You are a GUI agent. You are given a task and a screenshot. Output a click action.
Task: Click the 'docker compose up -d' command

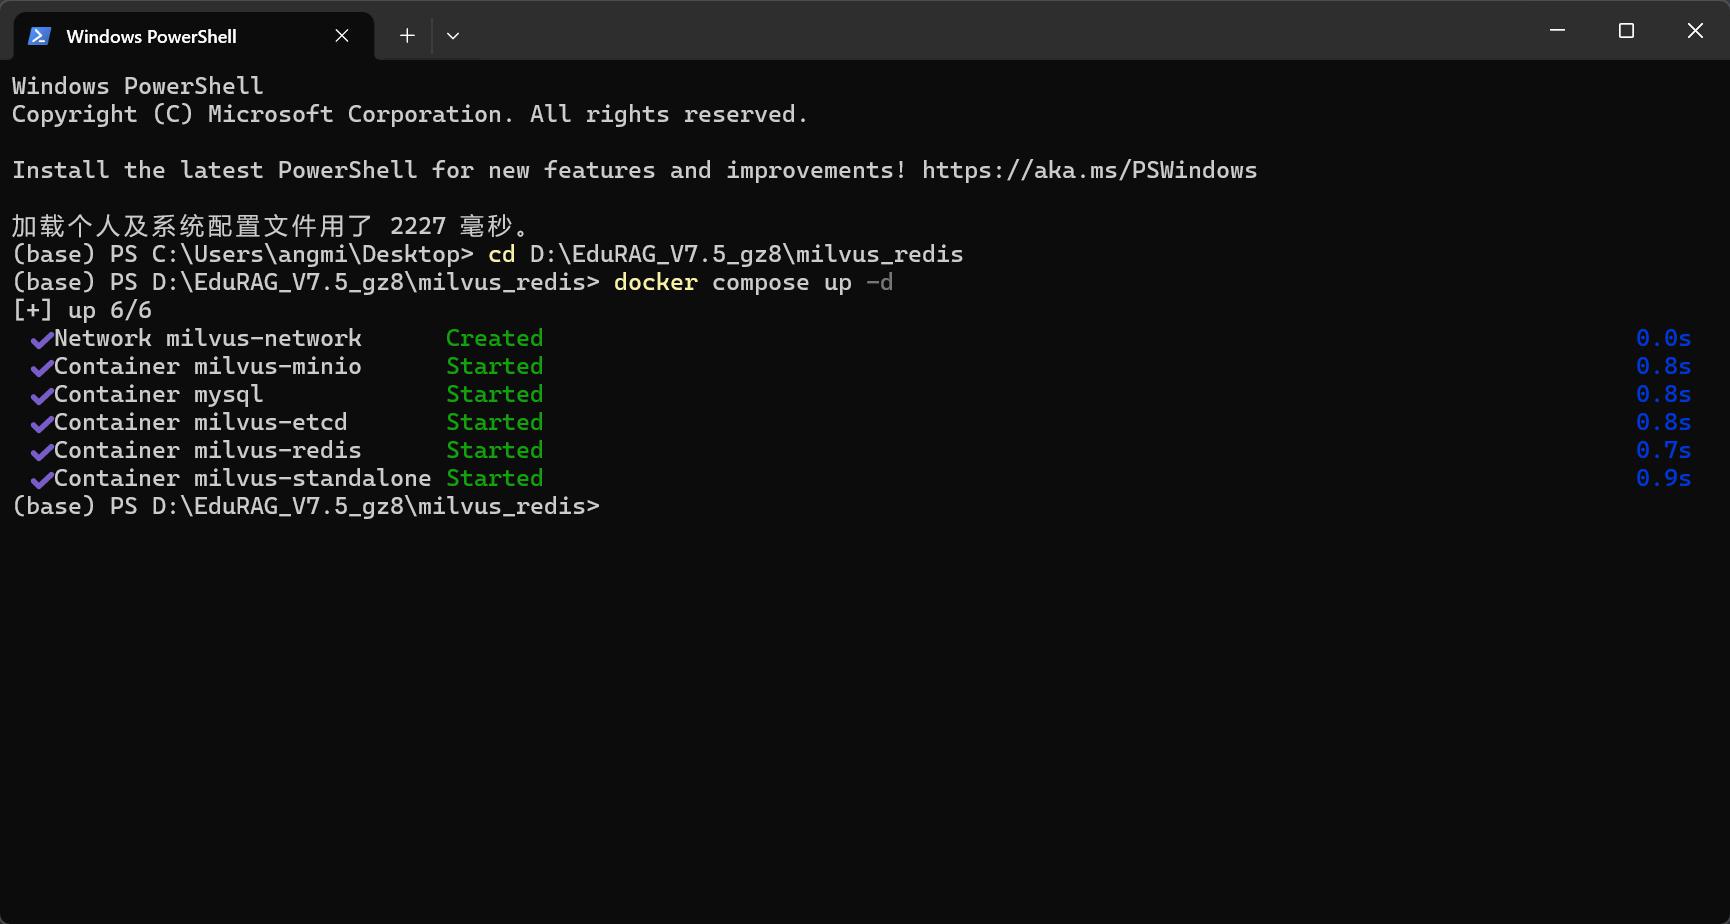tap(754, 282)
